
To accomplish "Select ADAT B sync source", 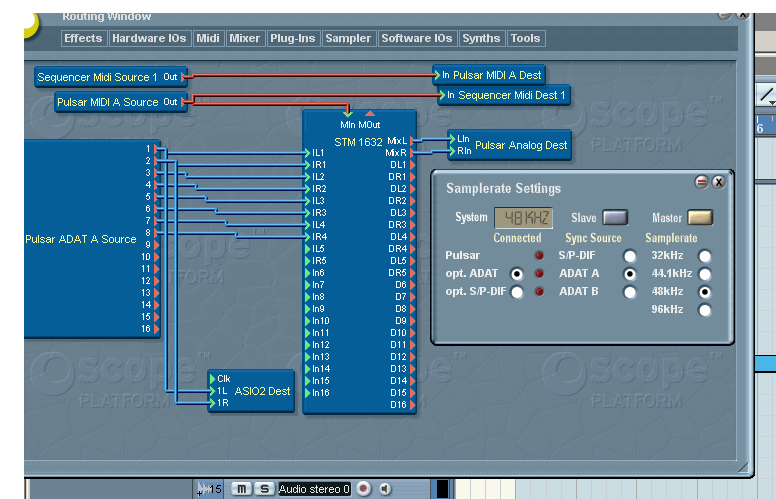I will click(x=630, y=292).
